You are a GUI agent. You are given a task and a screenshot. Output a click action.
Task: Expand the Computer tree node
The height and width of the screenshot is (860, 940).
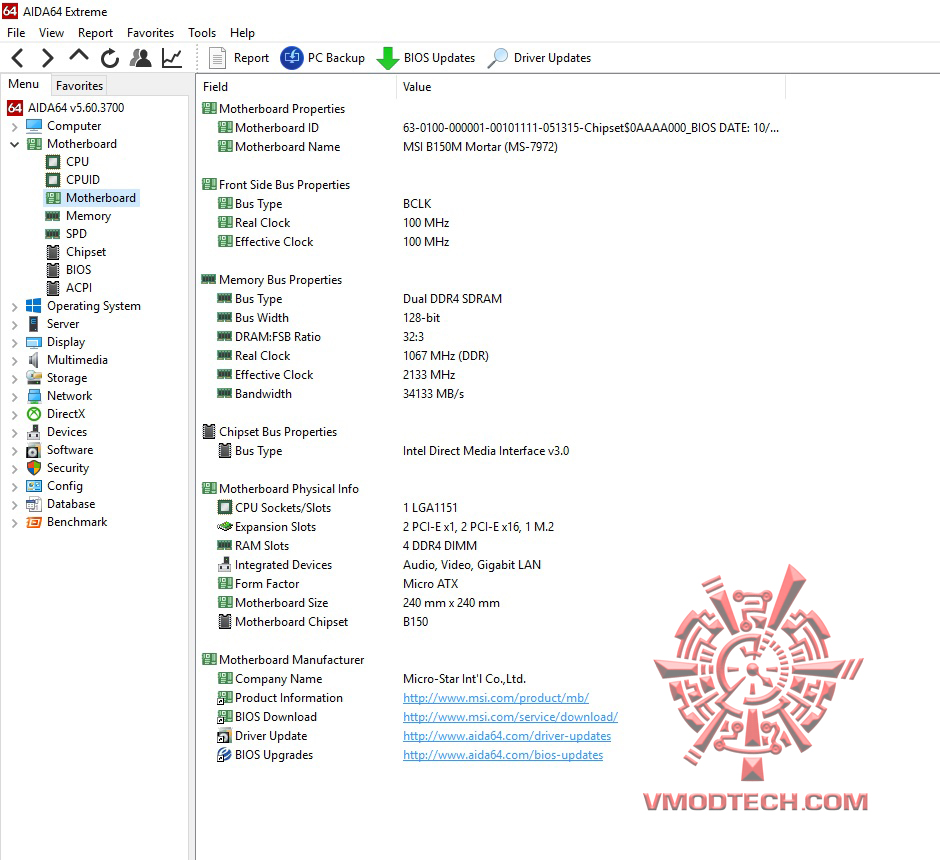click(x=14, y=126)
